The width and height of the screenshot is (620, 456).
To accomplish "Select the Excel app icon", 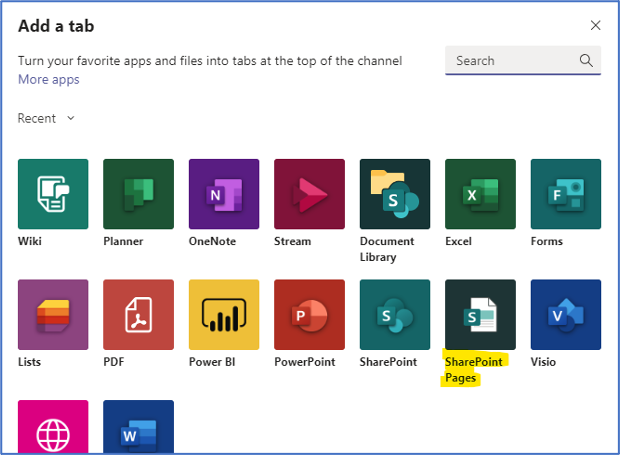I will click(x=480, y=194).
